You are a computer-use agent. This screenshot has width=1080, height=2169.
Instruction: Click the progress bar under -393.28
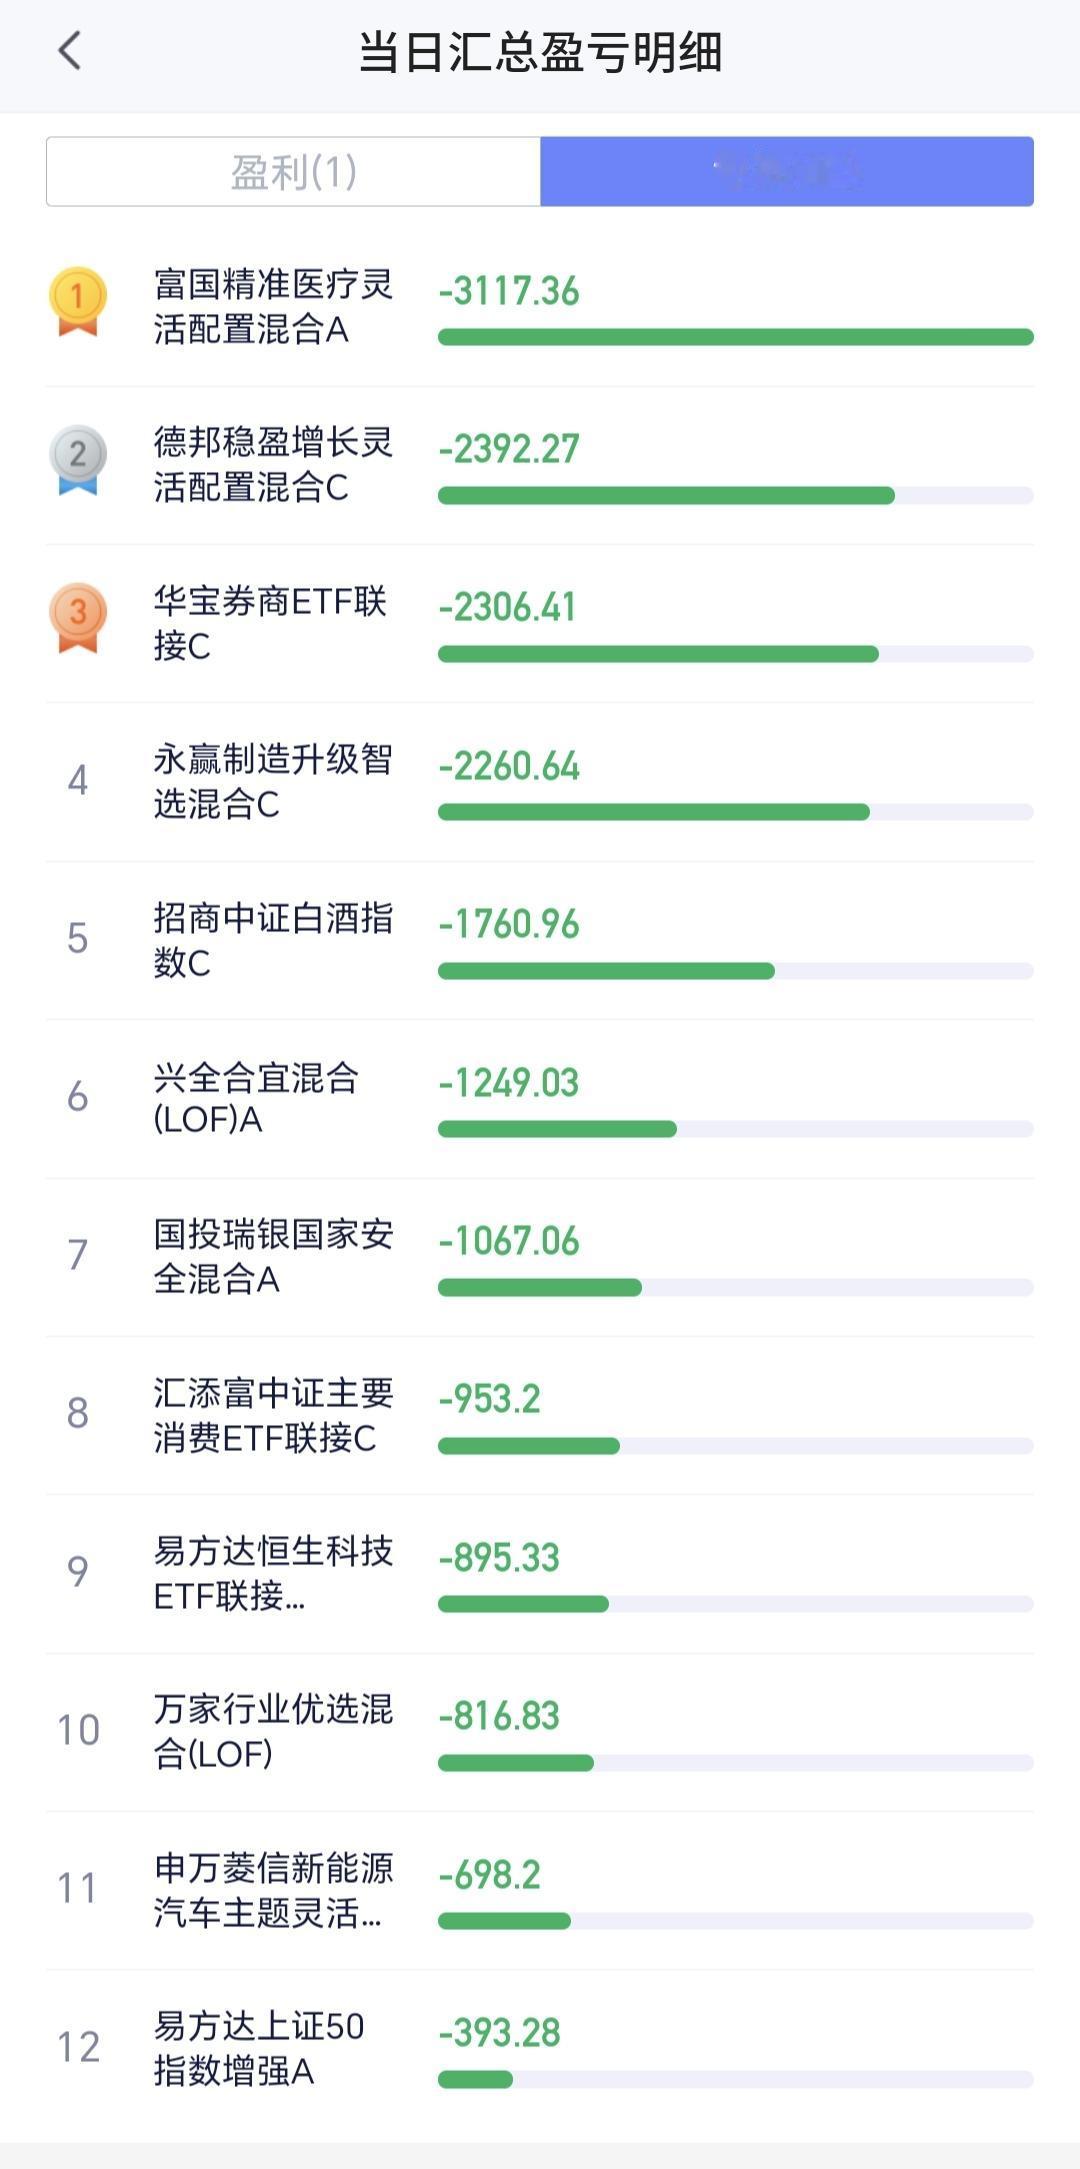click(x=736, y=2080)
